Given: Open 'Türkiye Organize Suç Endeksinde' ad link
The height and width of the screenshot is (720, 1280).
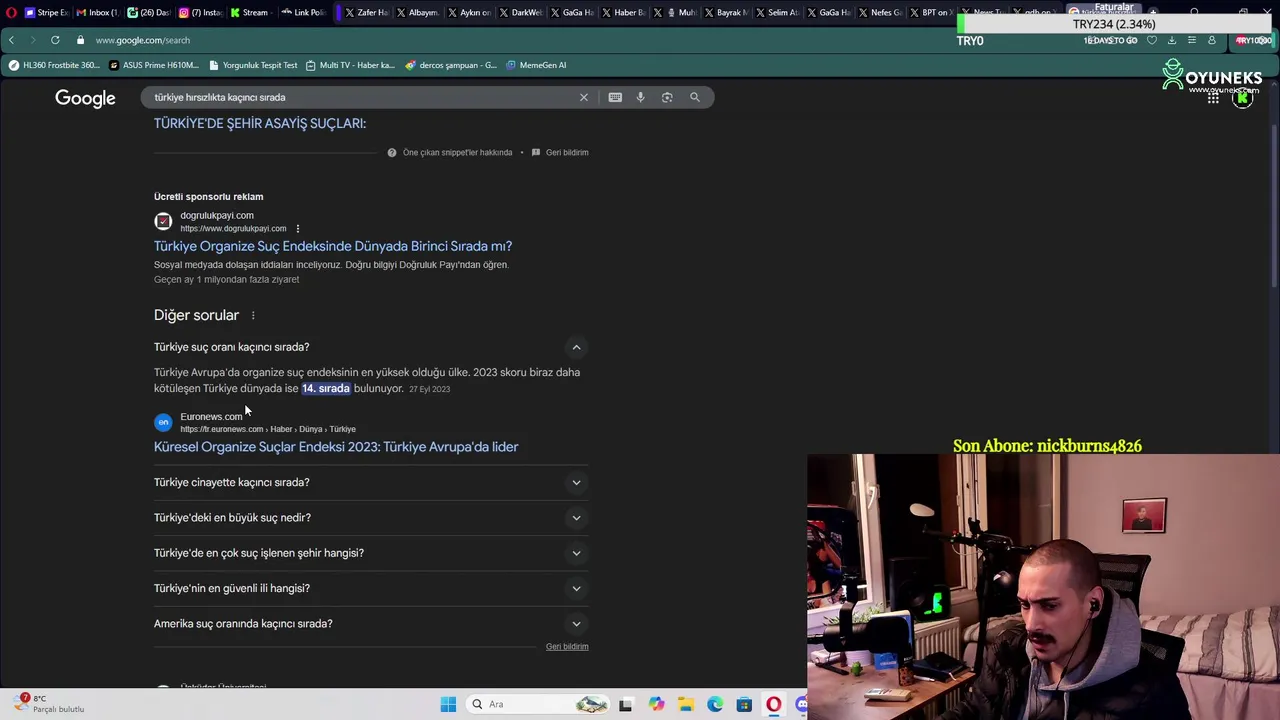Looking at the screenshot, I should [x=333, y=246].
